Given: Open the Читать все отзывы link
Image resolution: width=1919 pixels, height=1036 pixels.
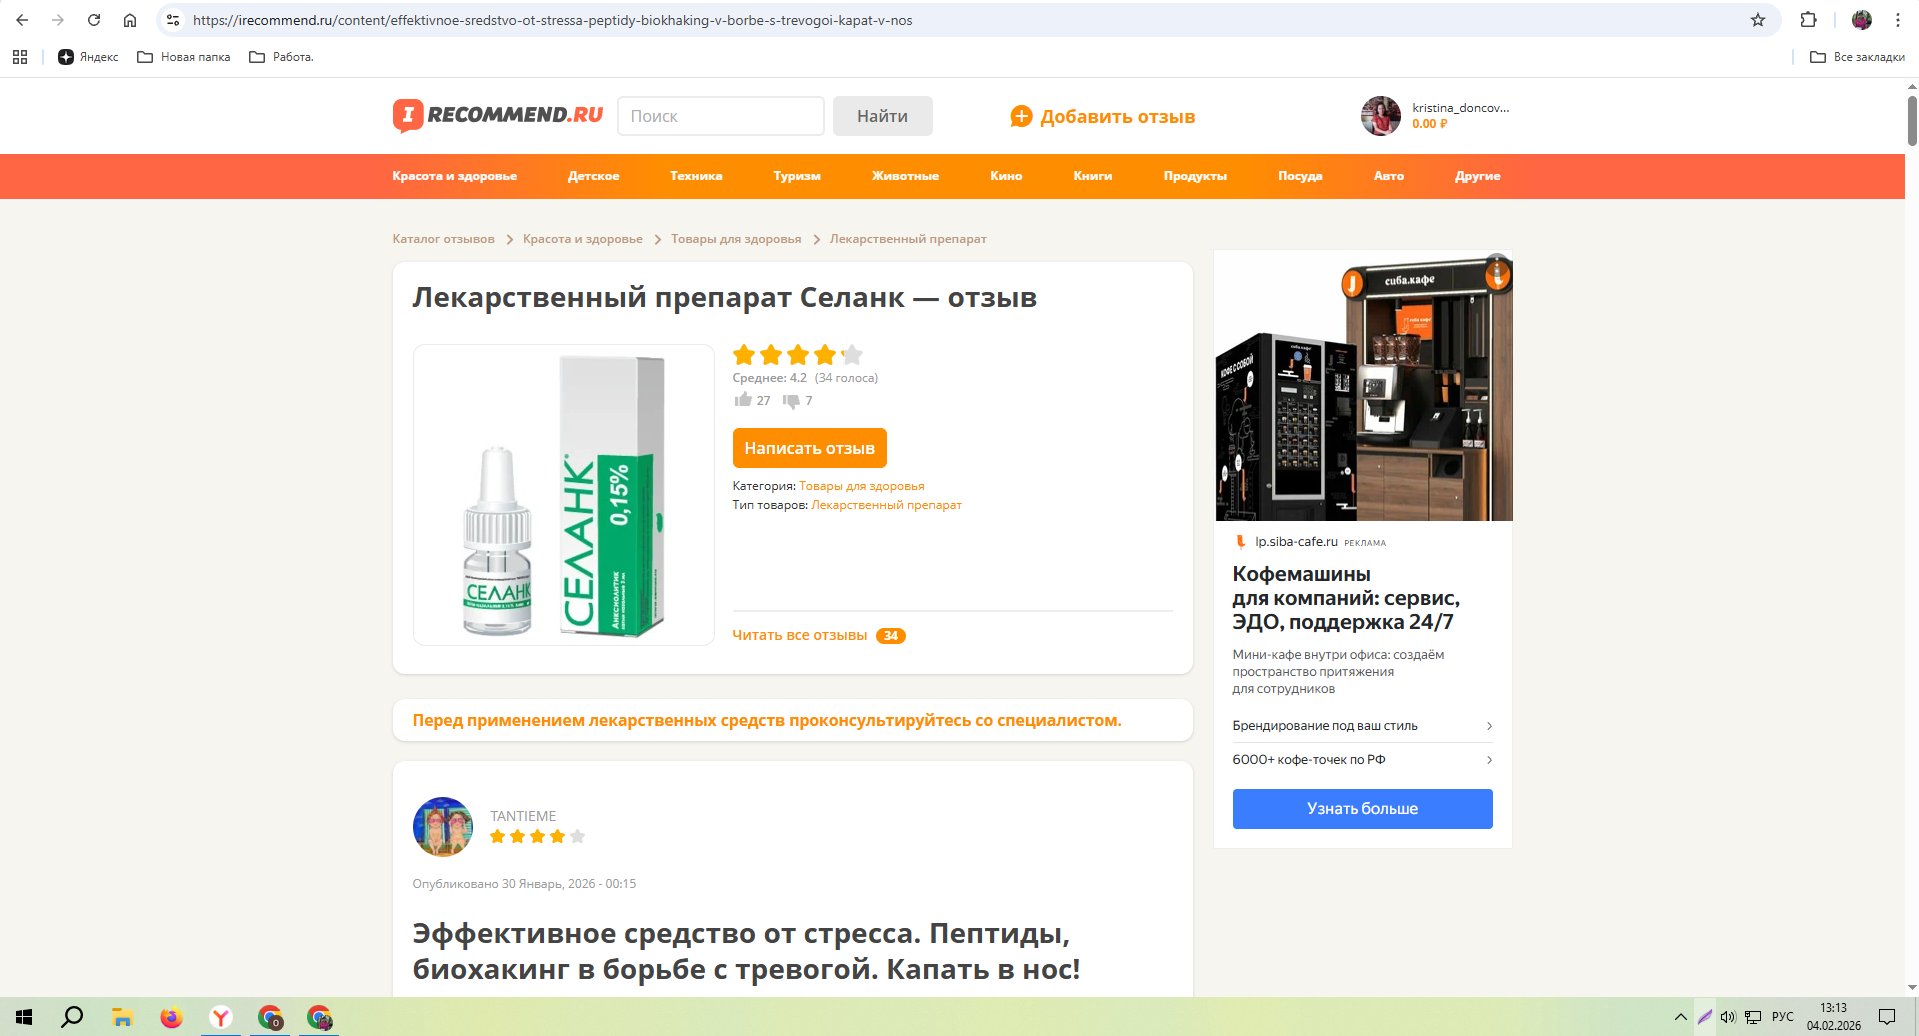Looking at the screenshot, I should point(799,635).
